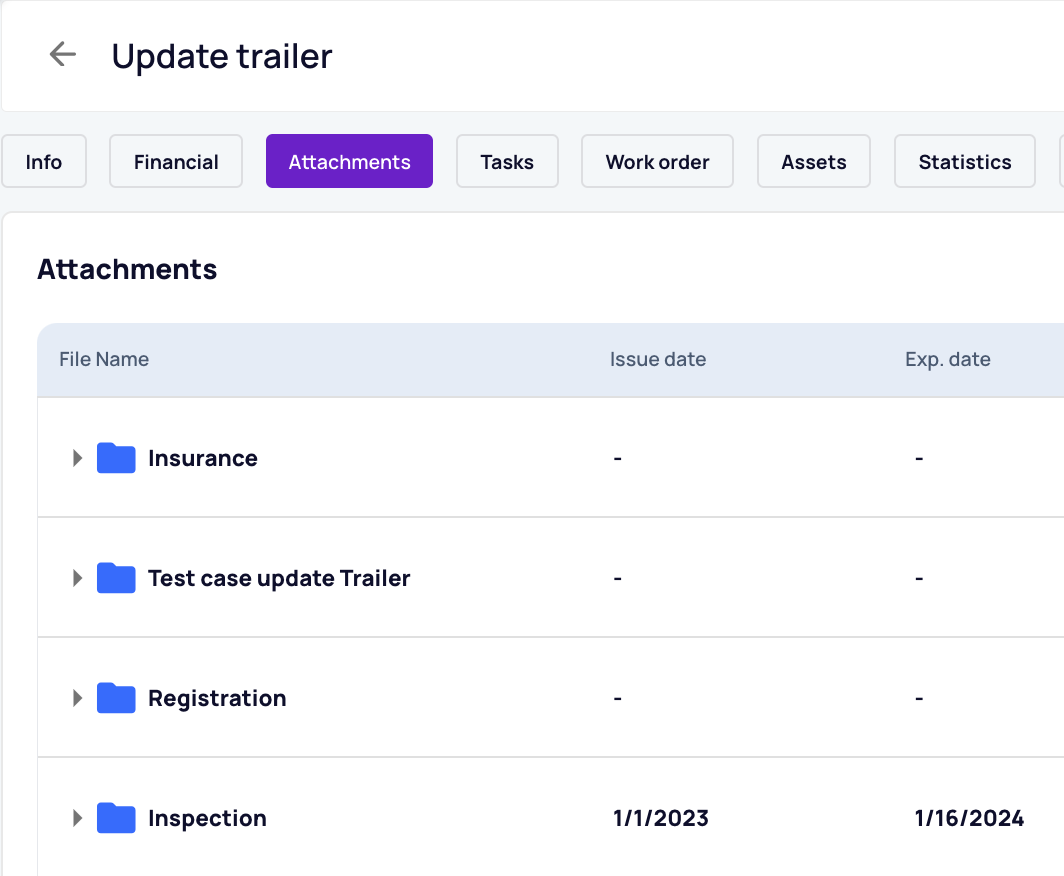
Task: Expand the Test case update Trailer folder
Action: coord(77,578)
